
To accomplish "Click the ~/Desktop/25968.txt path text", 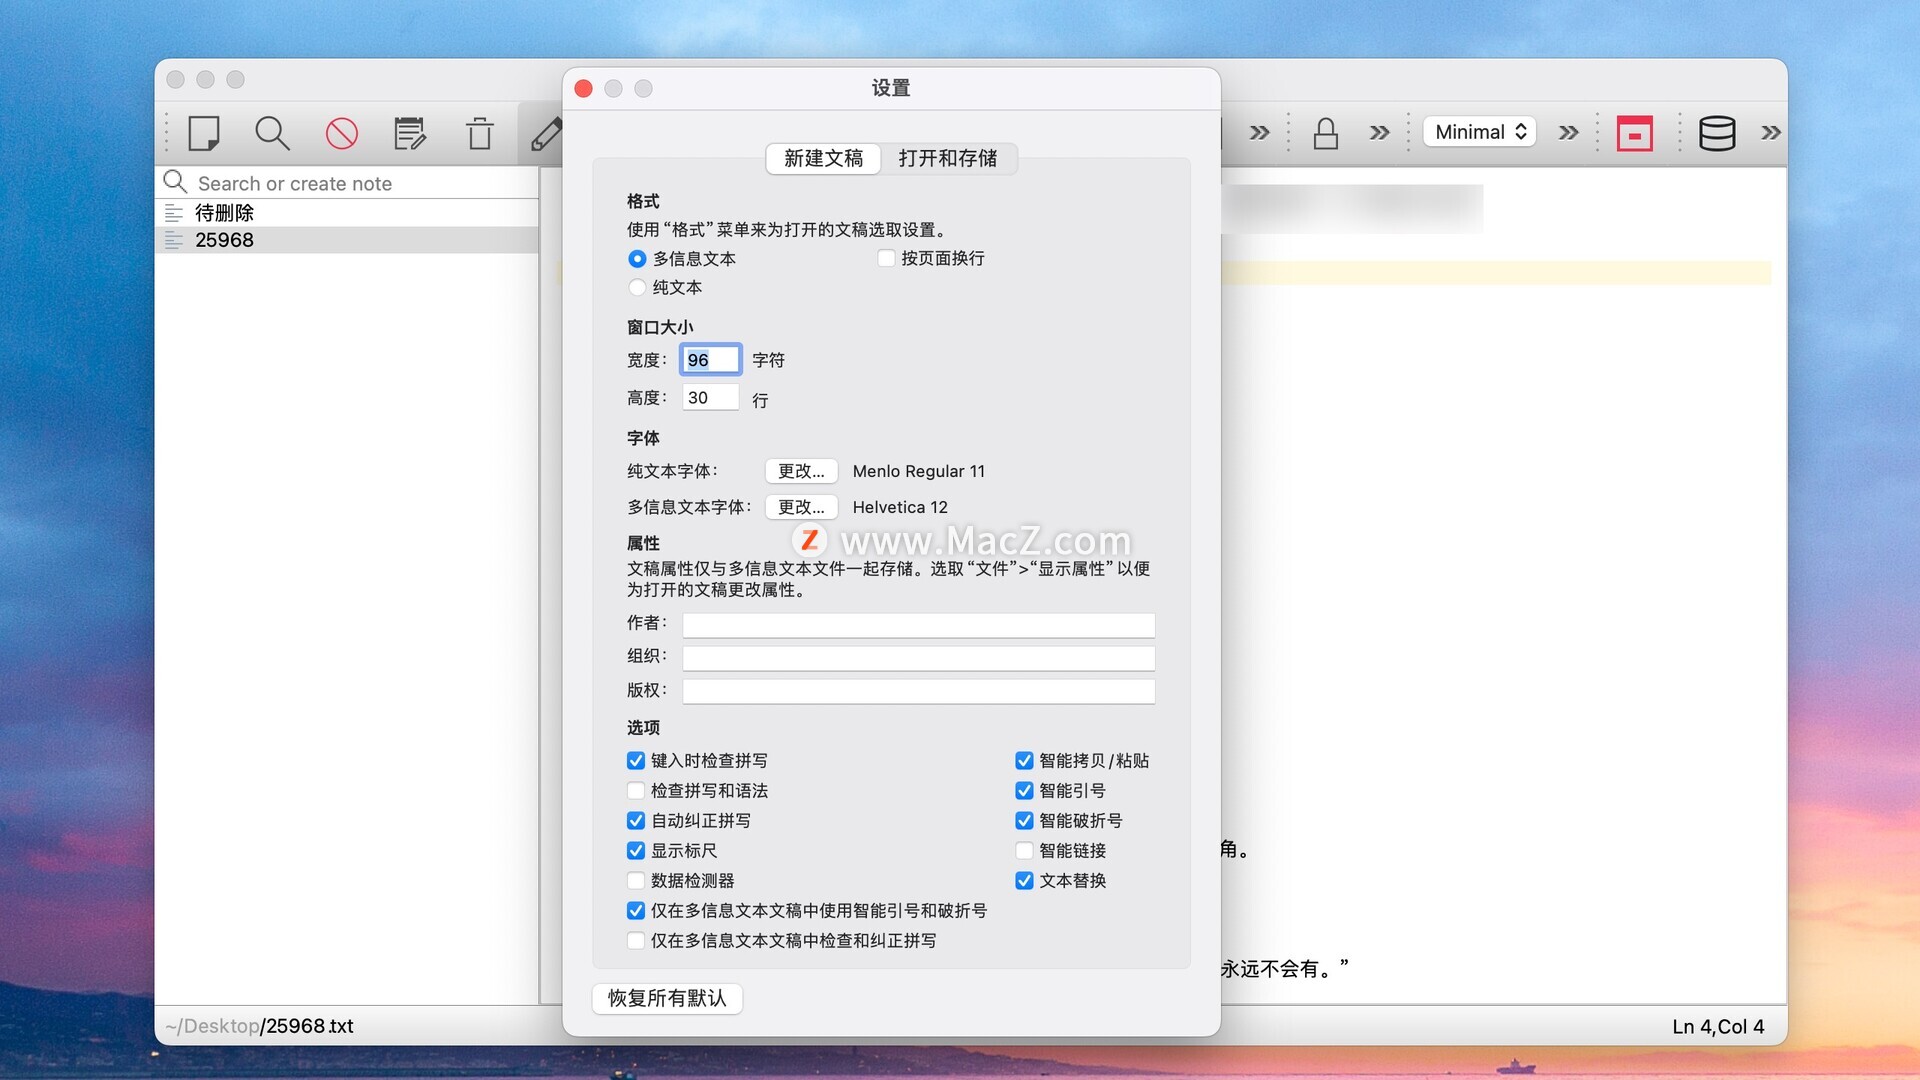I will pos(259,1026).
